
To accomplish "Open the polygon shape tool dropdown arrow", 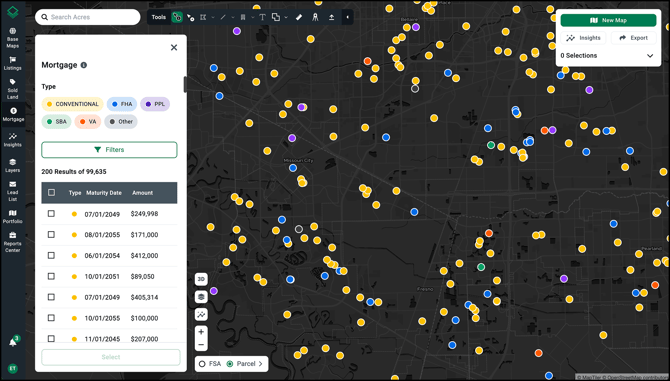I will click(x=213, y=18).
